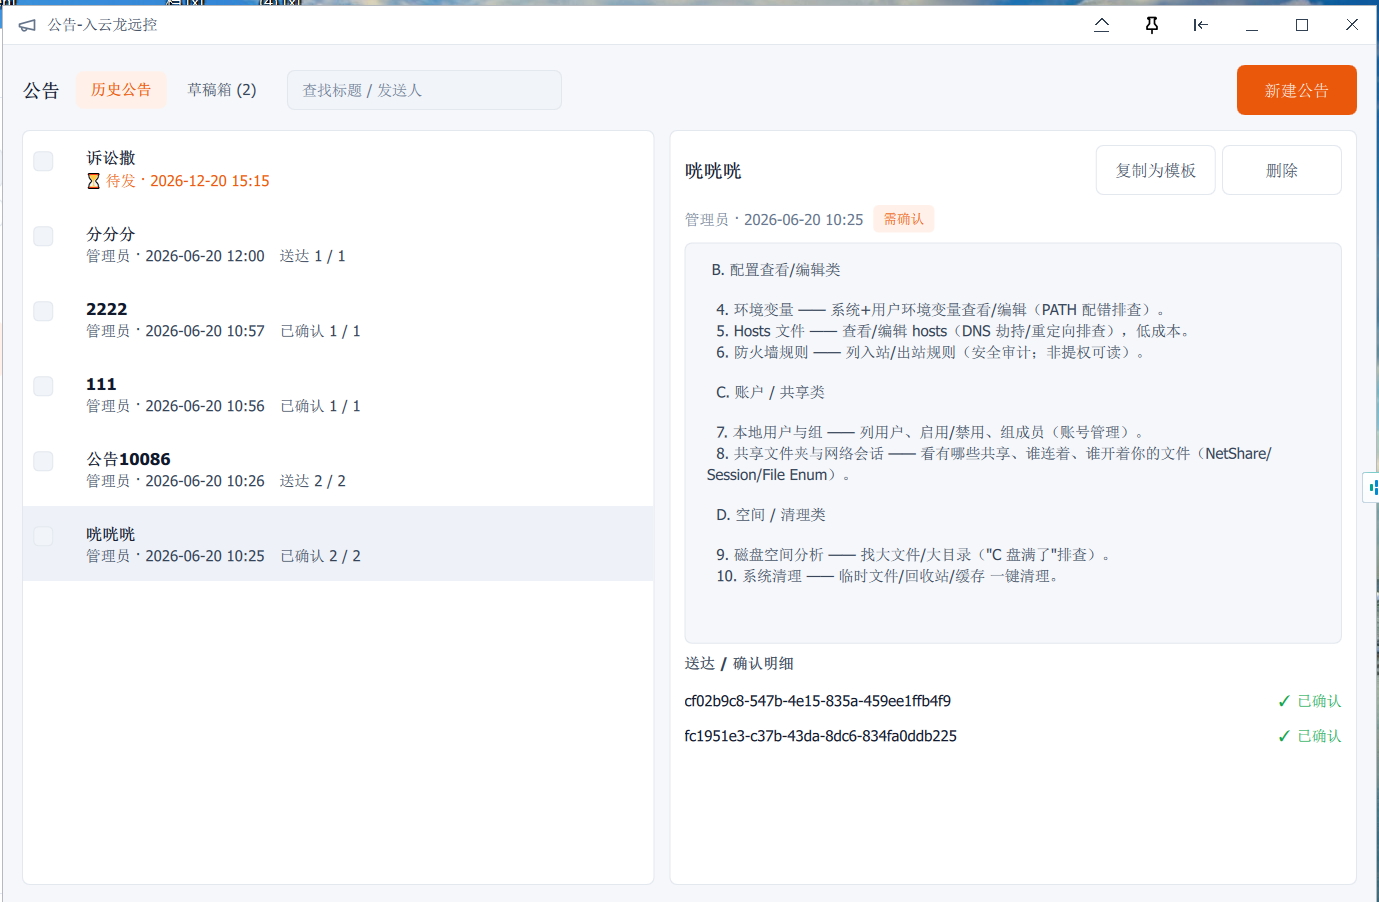Click the collapse-up arrow in title bar
Viewport: 1379px width, 902px height.
click(1102, 25)
